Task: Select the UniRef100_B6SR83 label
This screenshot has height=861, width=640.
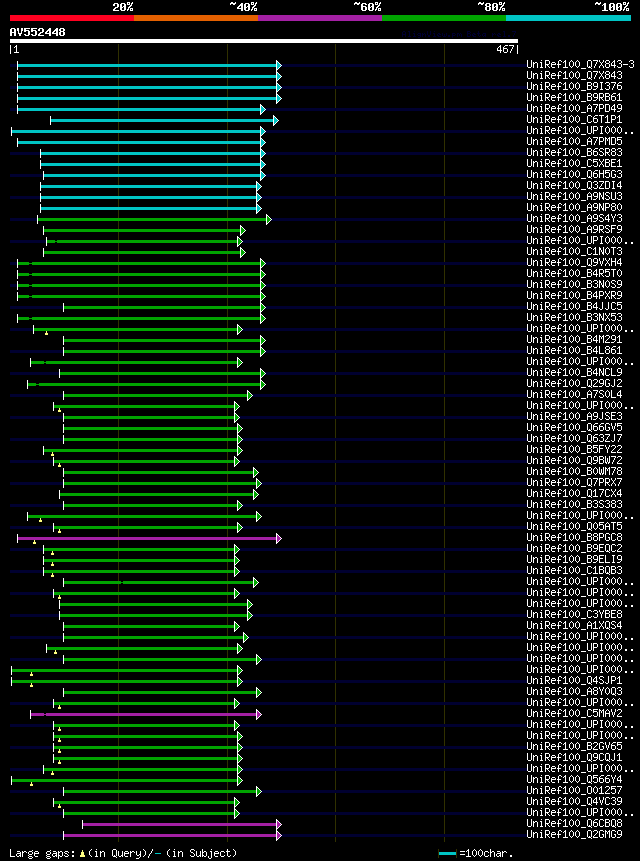Action: [x=575, y=153]
